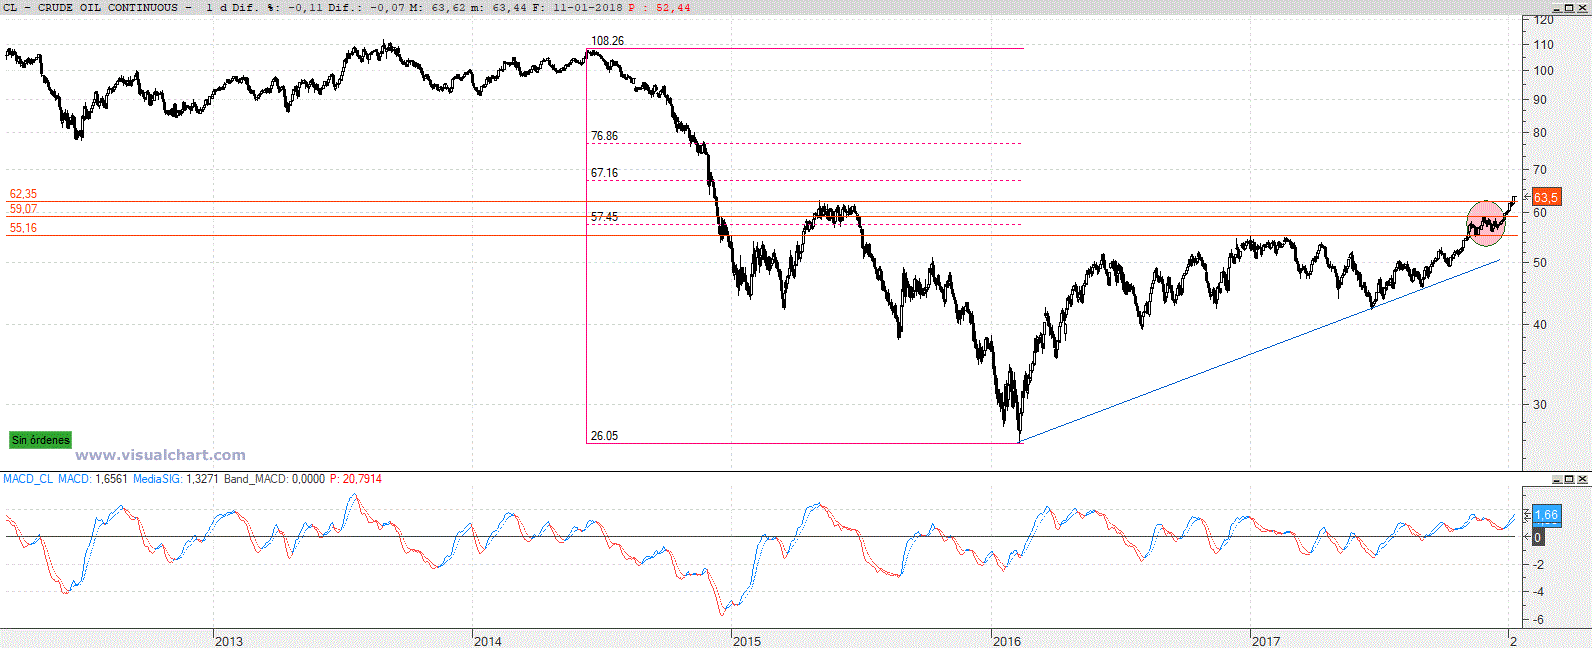Click the blue 1,66 MACD value tag
The height and width of the screenshot is (648, 1592).
pos(1545,515)
